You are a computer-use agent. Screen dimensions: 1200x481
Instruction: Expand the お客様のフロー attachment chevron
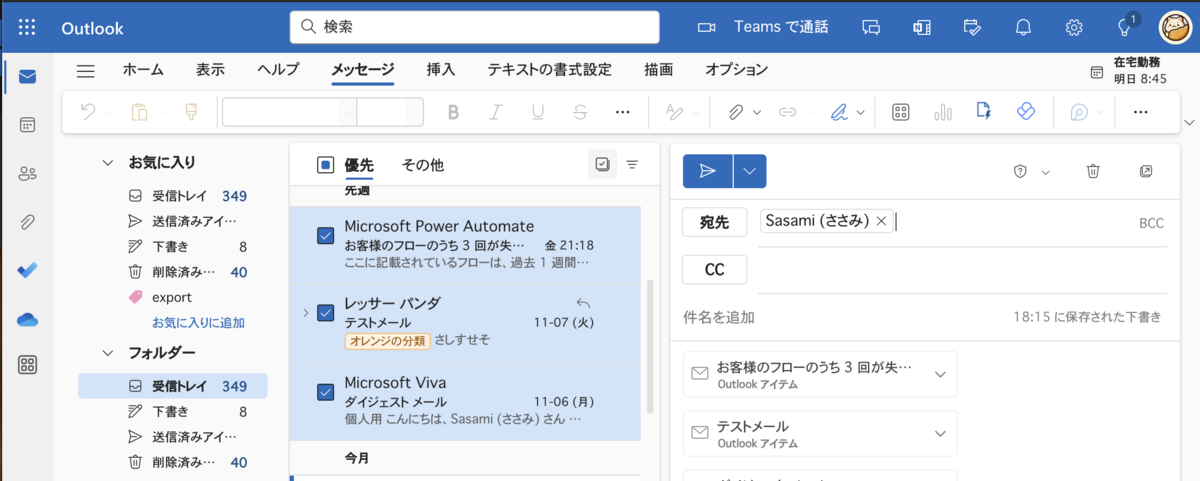939,374
